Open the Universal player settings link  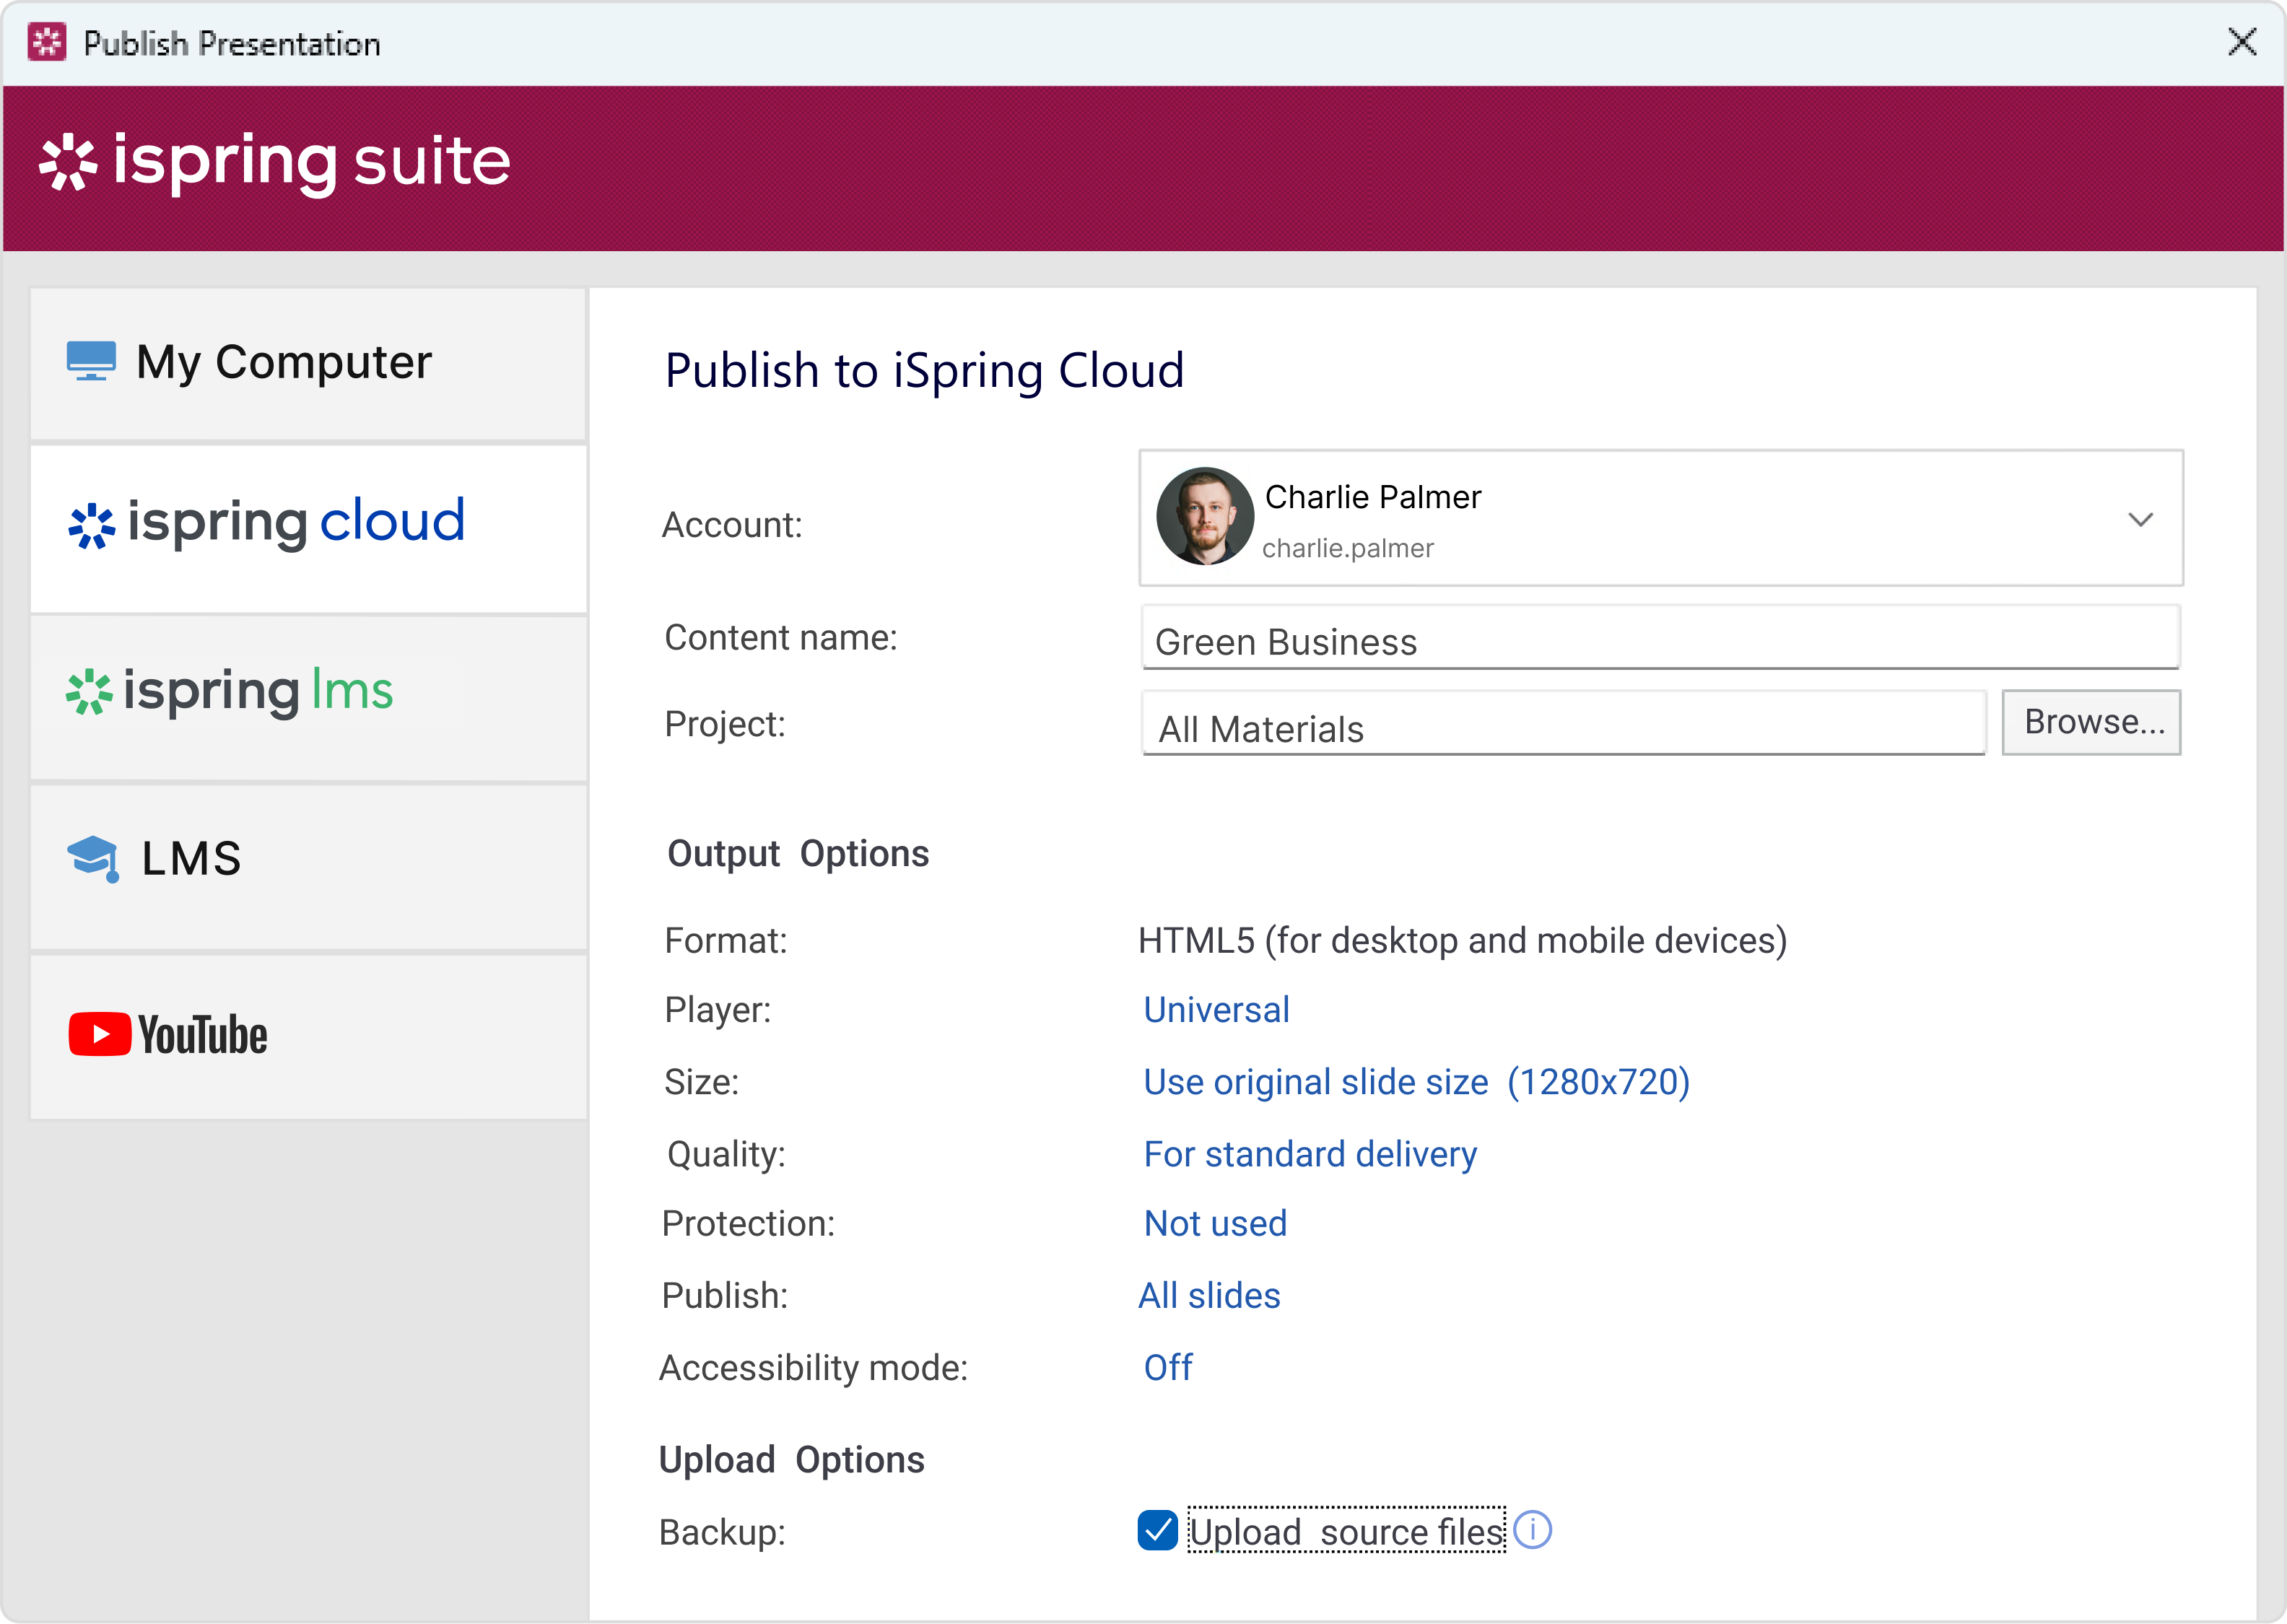pyautogui.click(x=1216, y=1010)
